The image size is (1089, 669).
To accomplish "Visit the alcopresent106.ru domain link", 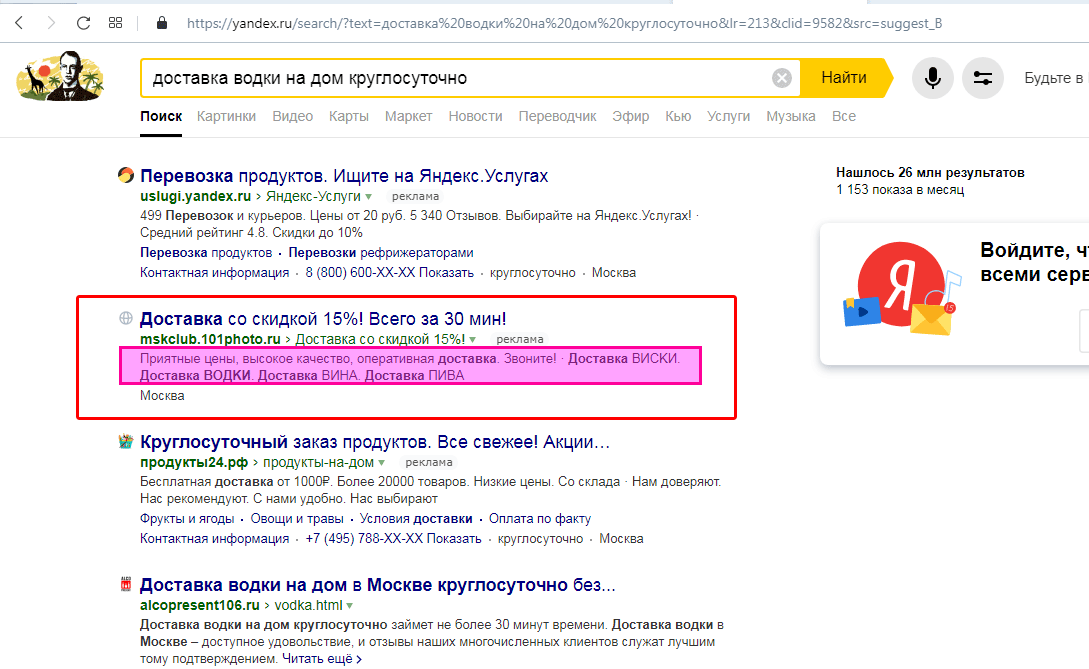I will 200,606.
